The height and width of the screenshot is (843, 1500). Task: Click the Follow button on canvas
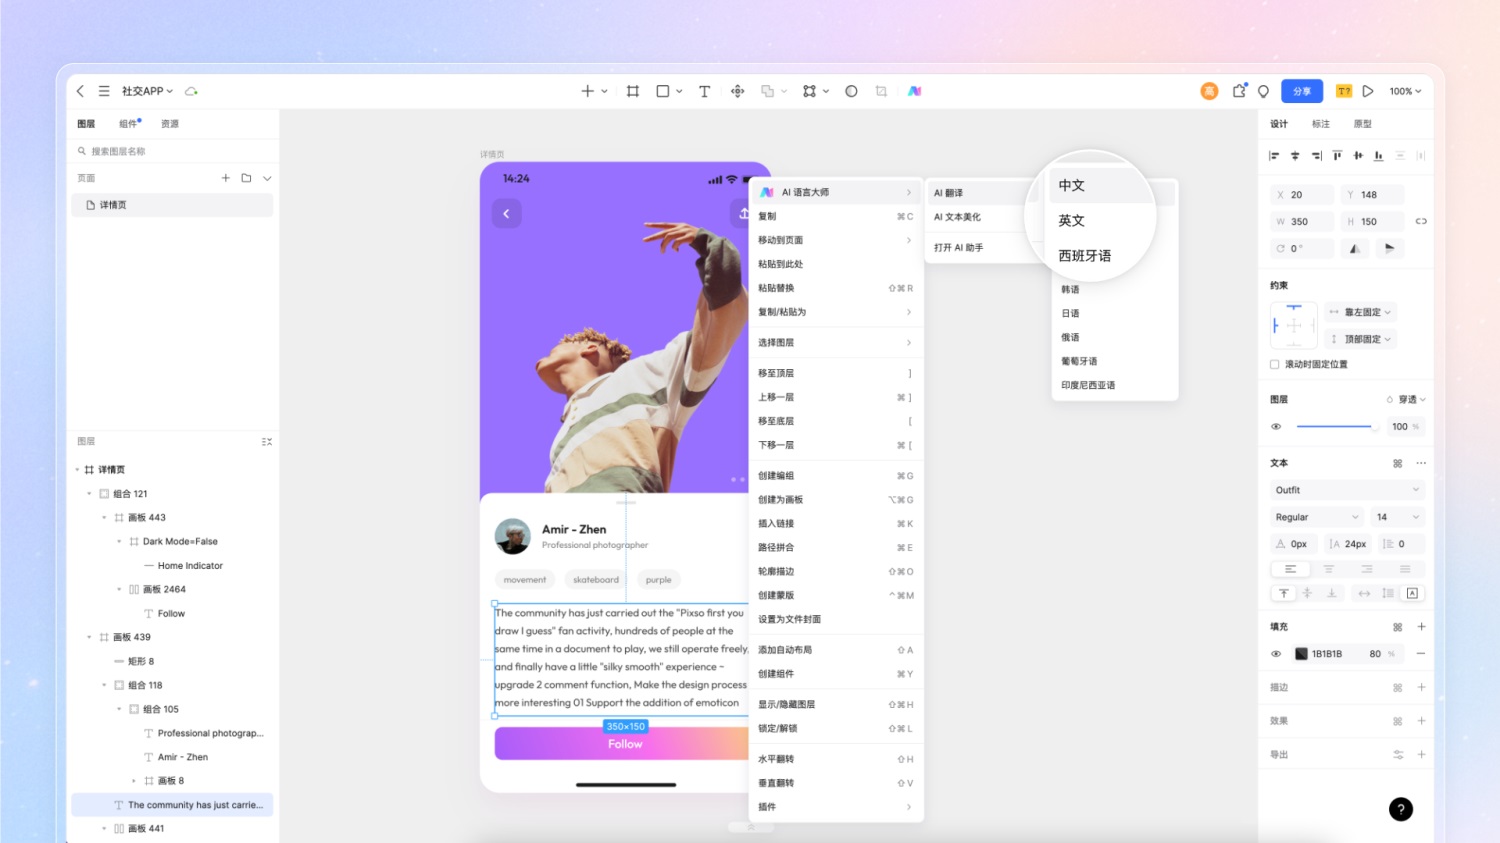tap(624, 744)
